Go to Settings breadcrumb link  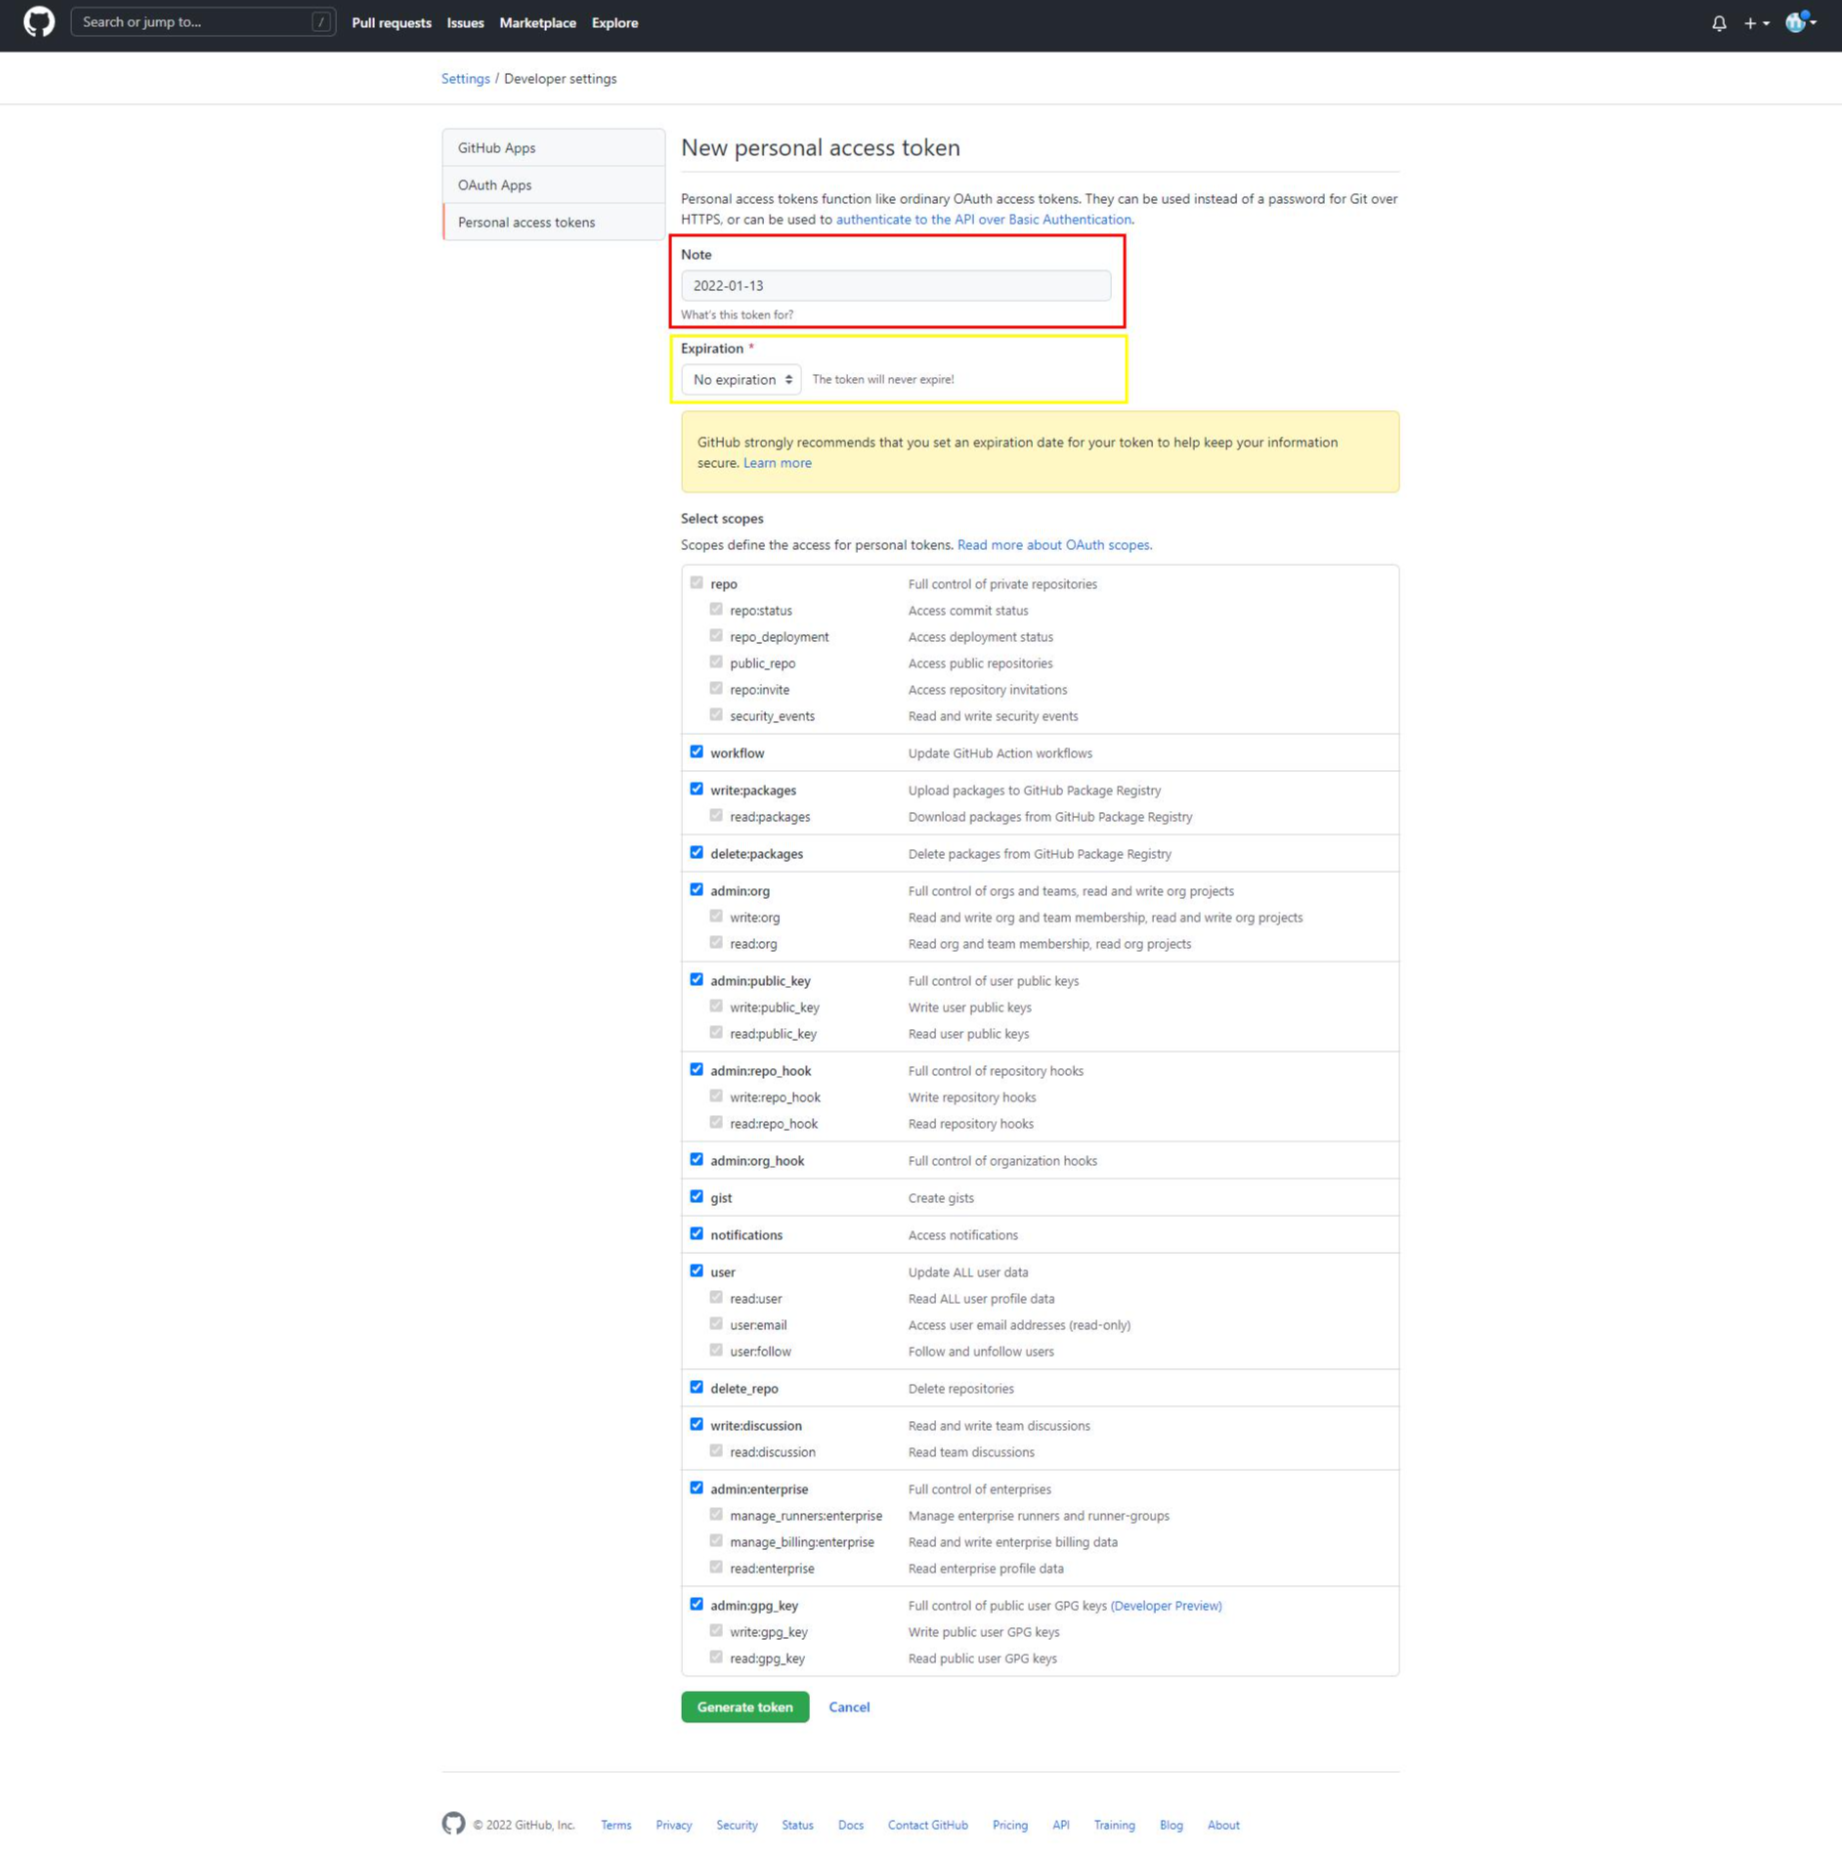[465, 79]
